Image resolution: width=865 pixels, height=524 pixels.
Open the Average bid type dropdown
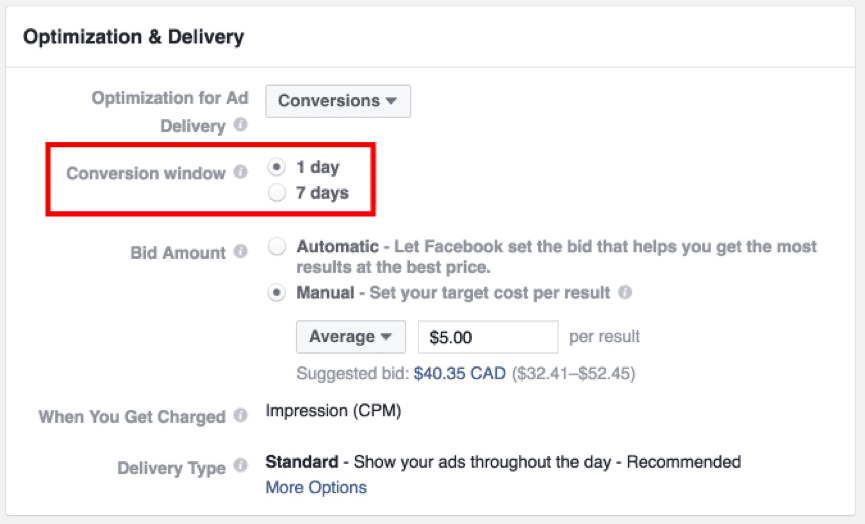(351, 337)
